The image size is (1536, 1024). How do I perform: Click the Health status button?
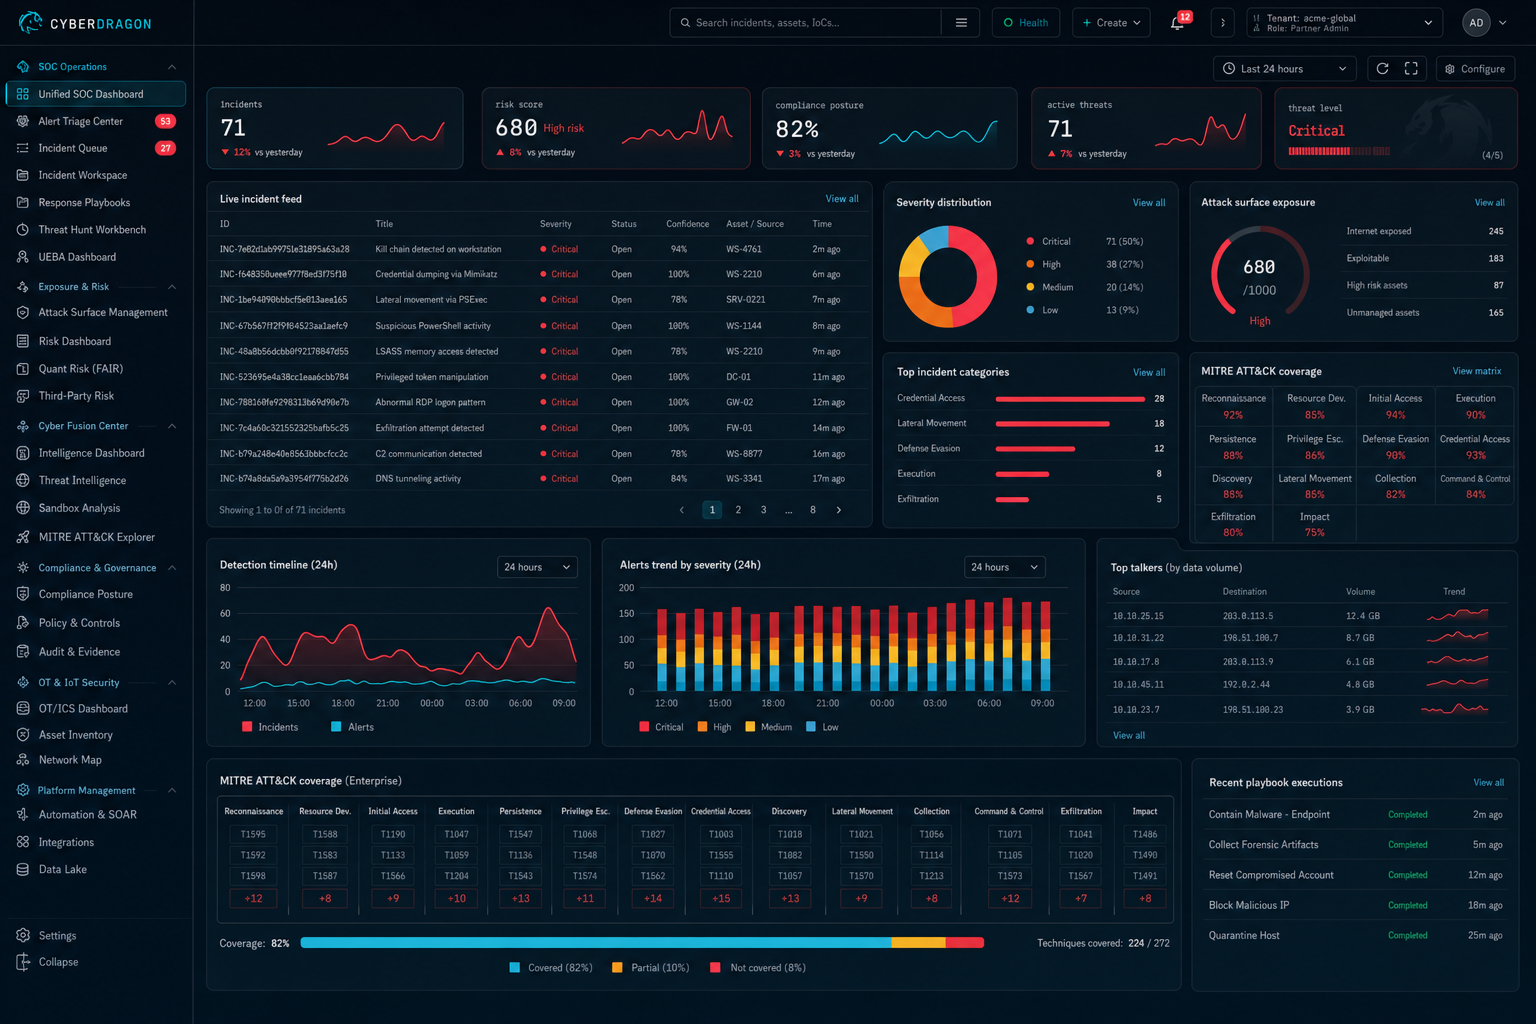click(x=1026, y=23)
